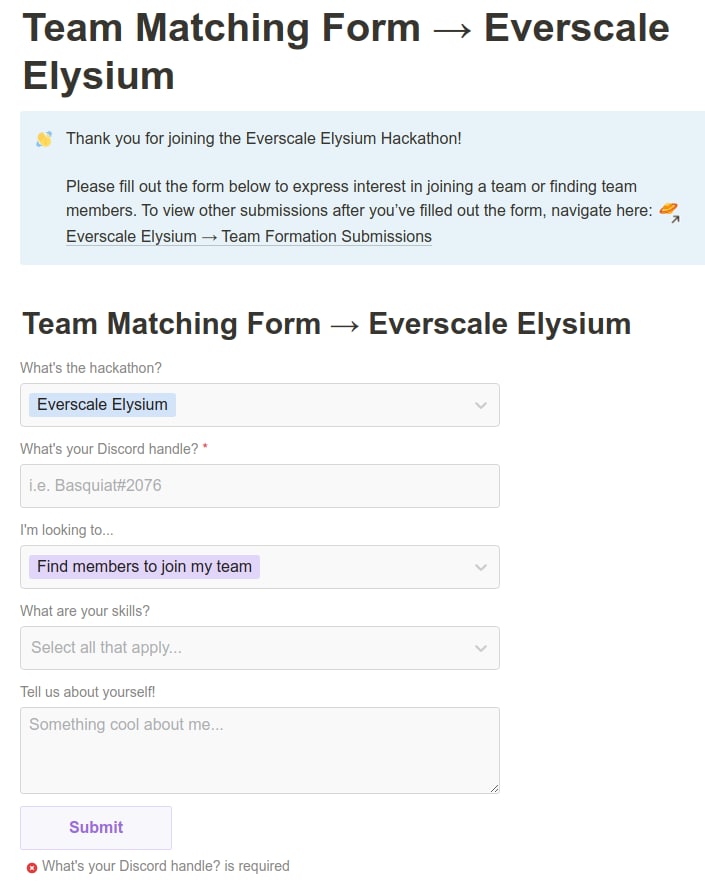Image resolution: width=705 pixels, height=892 pixels.
Task: Open the skills dropdown chevron
Action: coord(481,648)
